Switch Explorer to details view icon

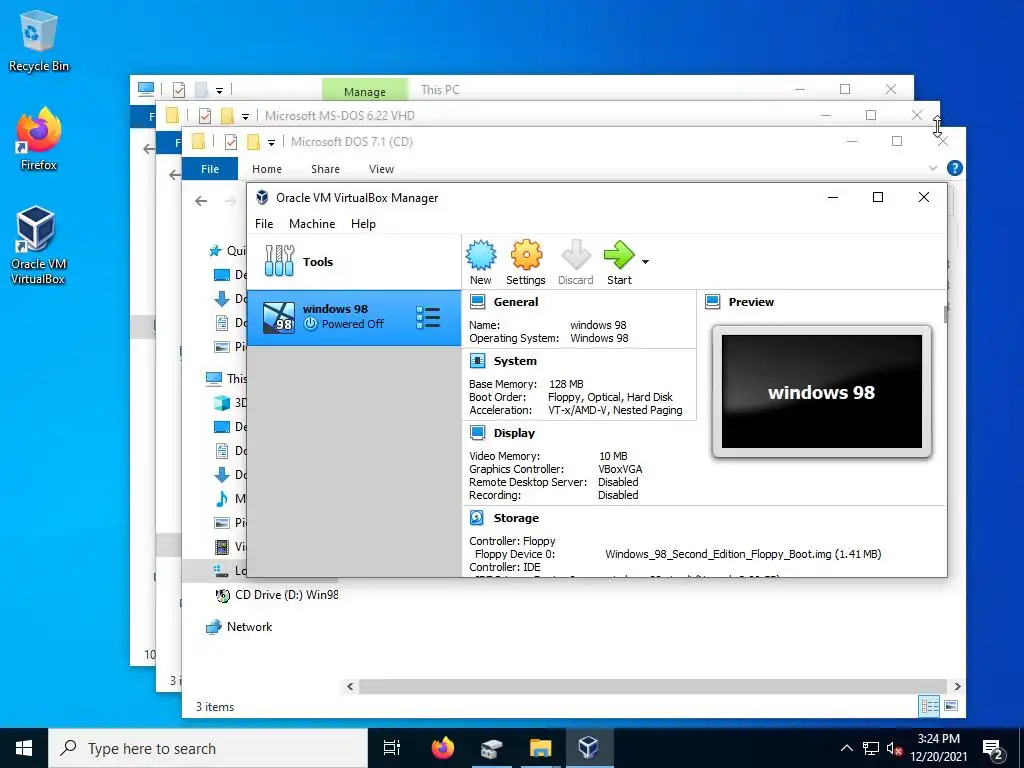click(929, 706)
